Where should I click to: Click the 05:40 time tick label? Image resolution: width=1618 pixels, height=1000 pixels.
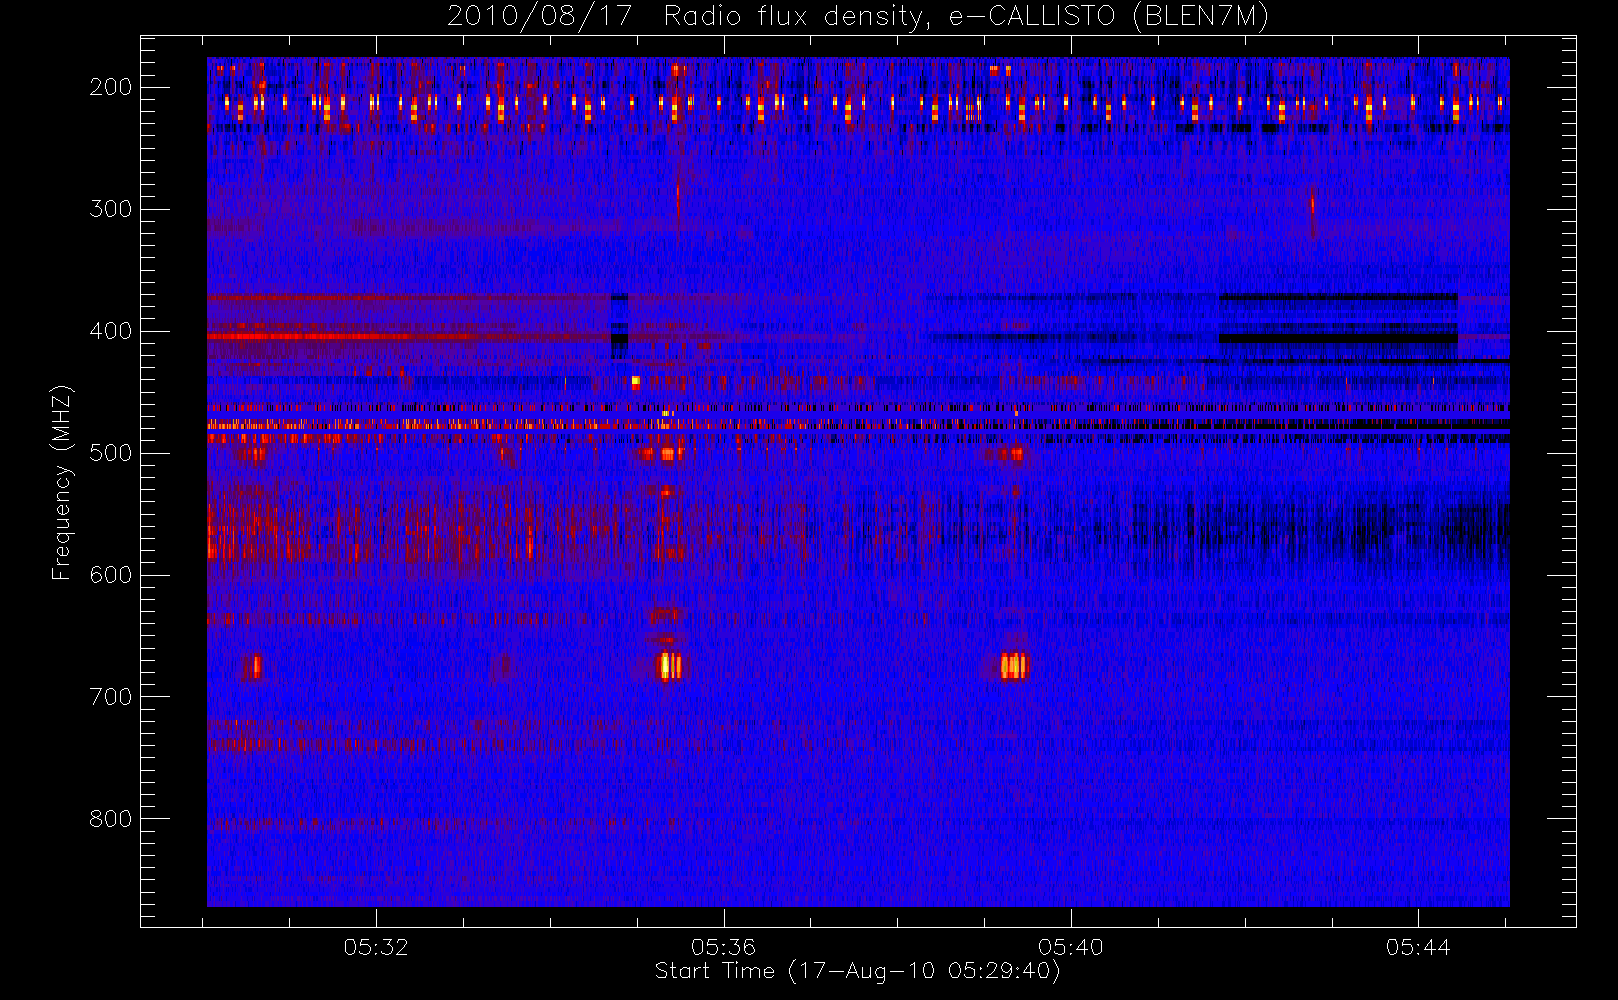click(1071, 947)
